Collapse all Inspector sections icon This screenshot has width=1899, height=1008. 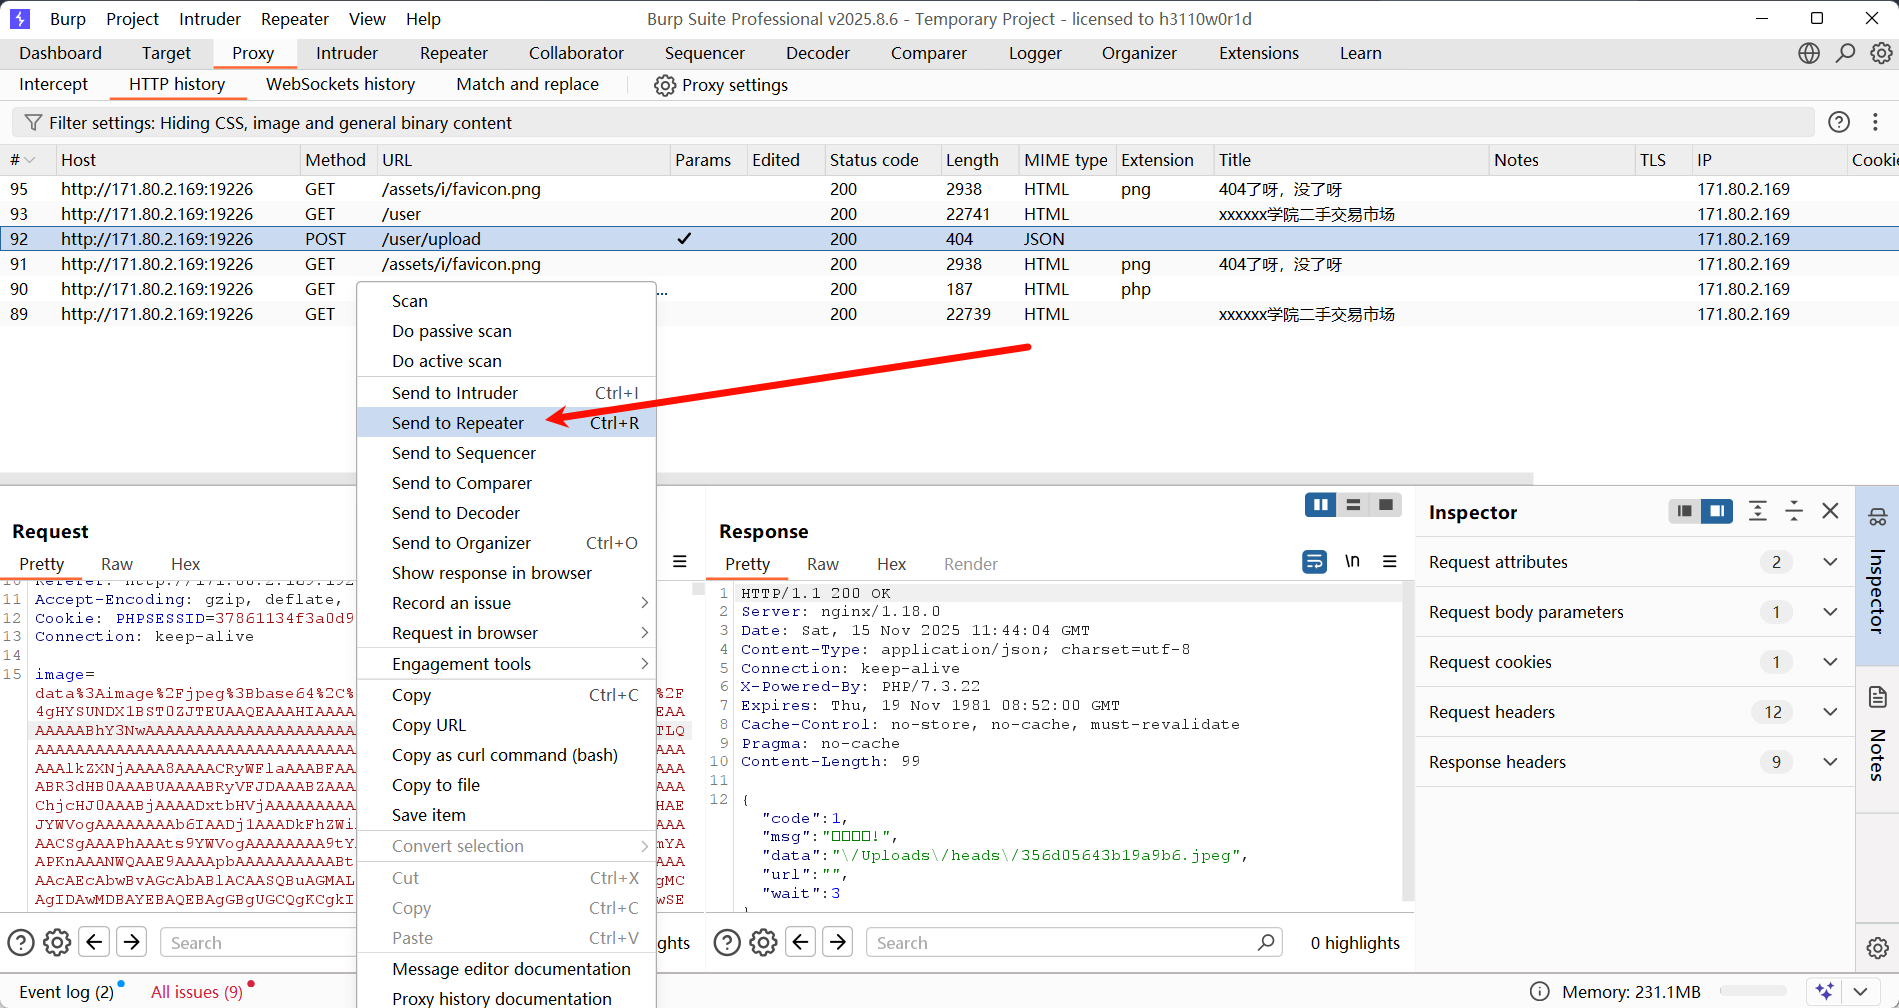click(x=1794, y=511)
